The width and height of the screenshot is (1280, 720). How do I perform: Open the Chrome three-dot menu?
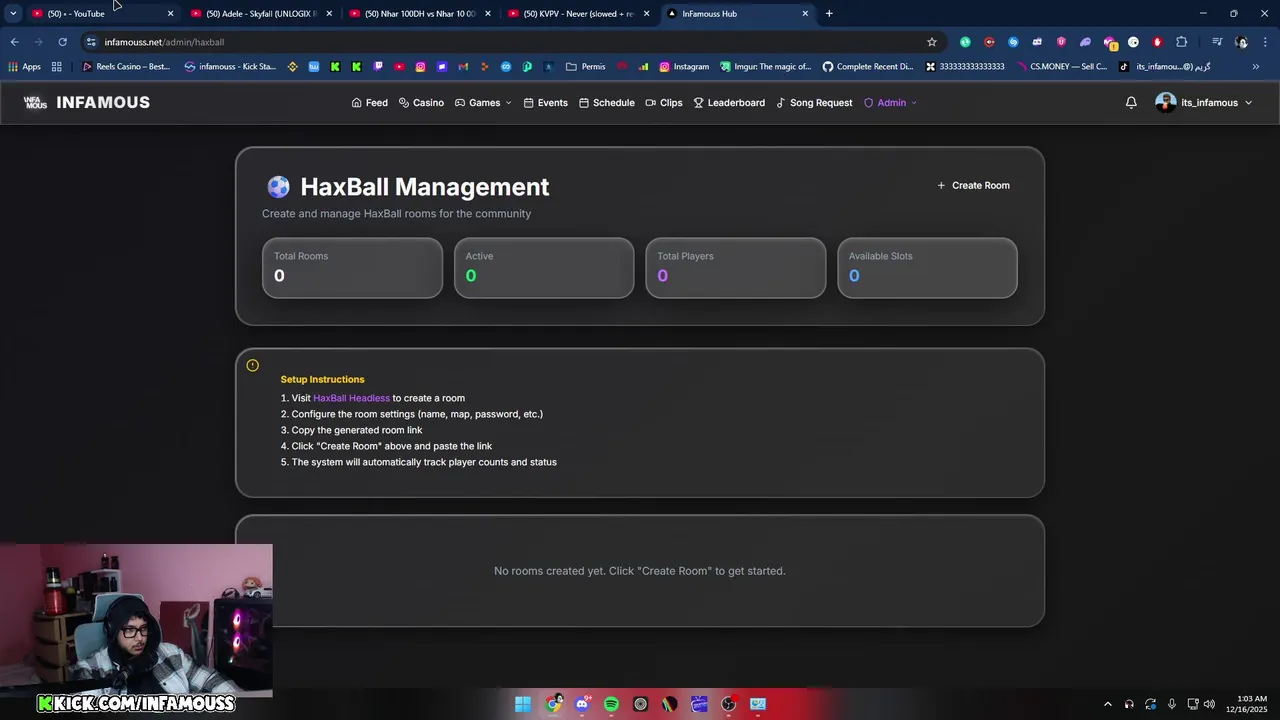(1265, 42)
